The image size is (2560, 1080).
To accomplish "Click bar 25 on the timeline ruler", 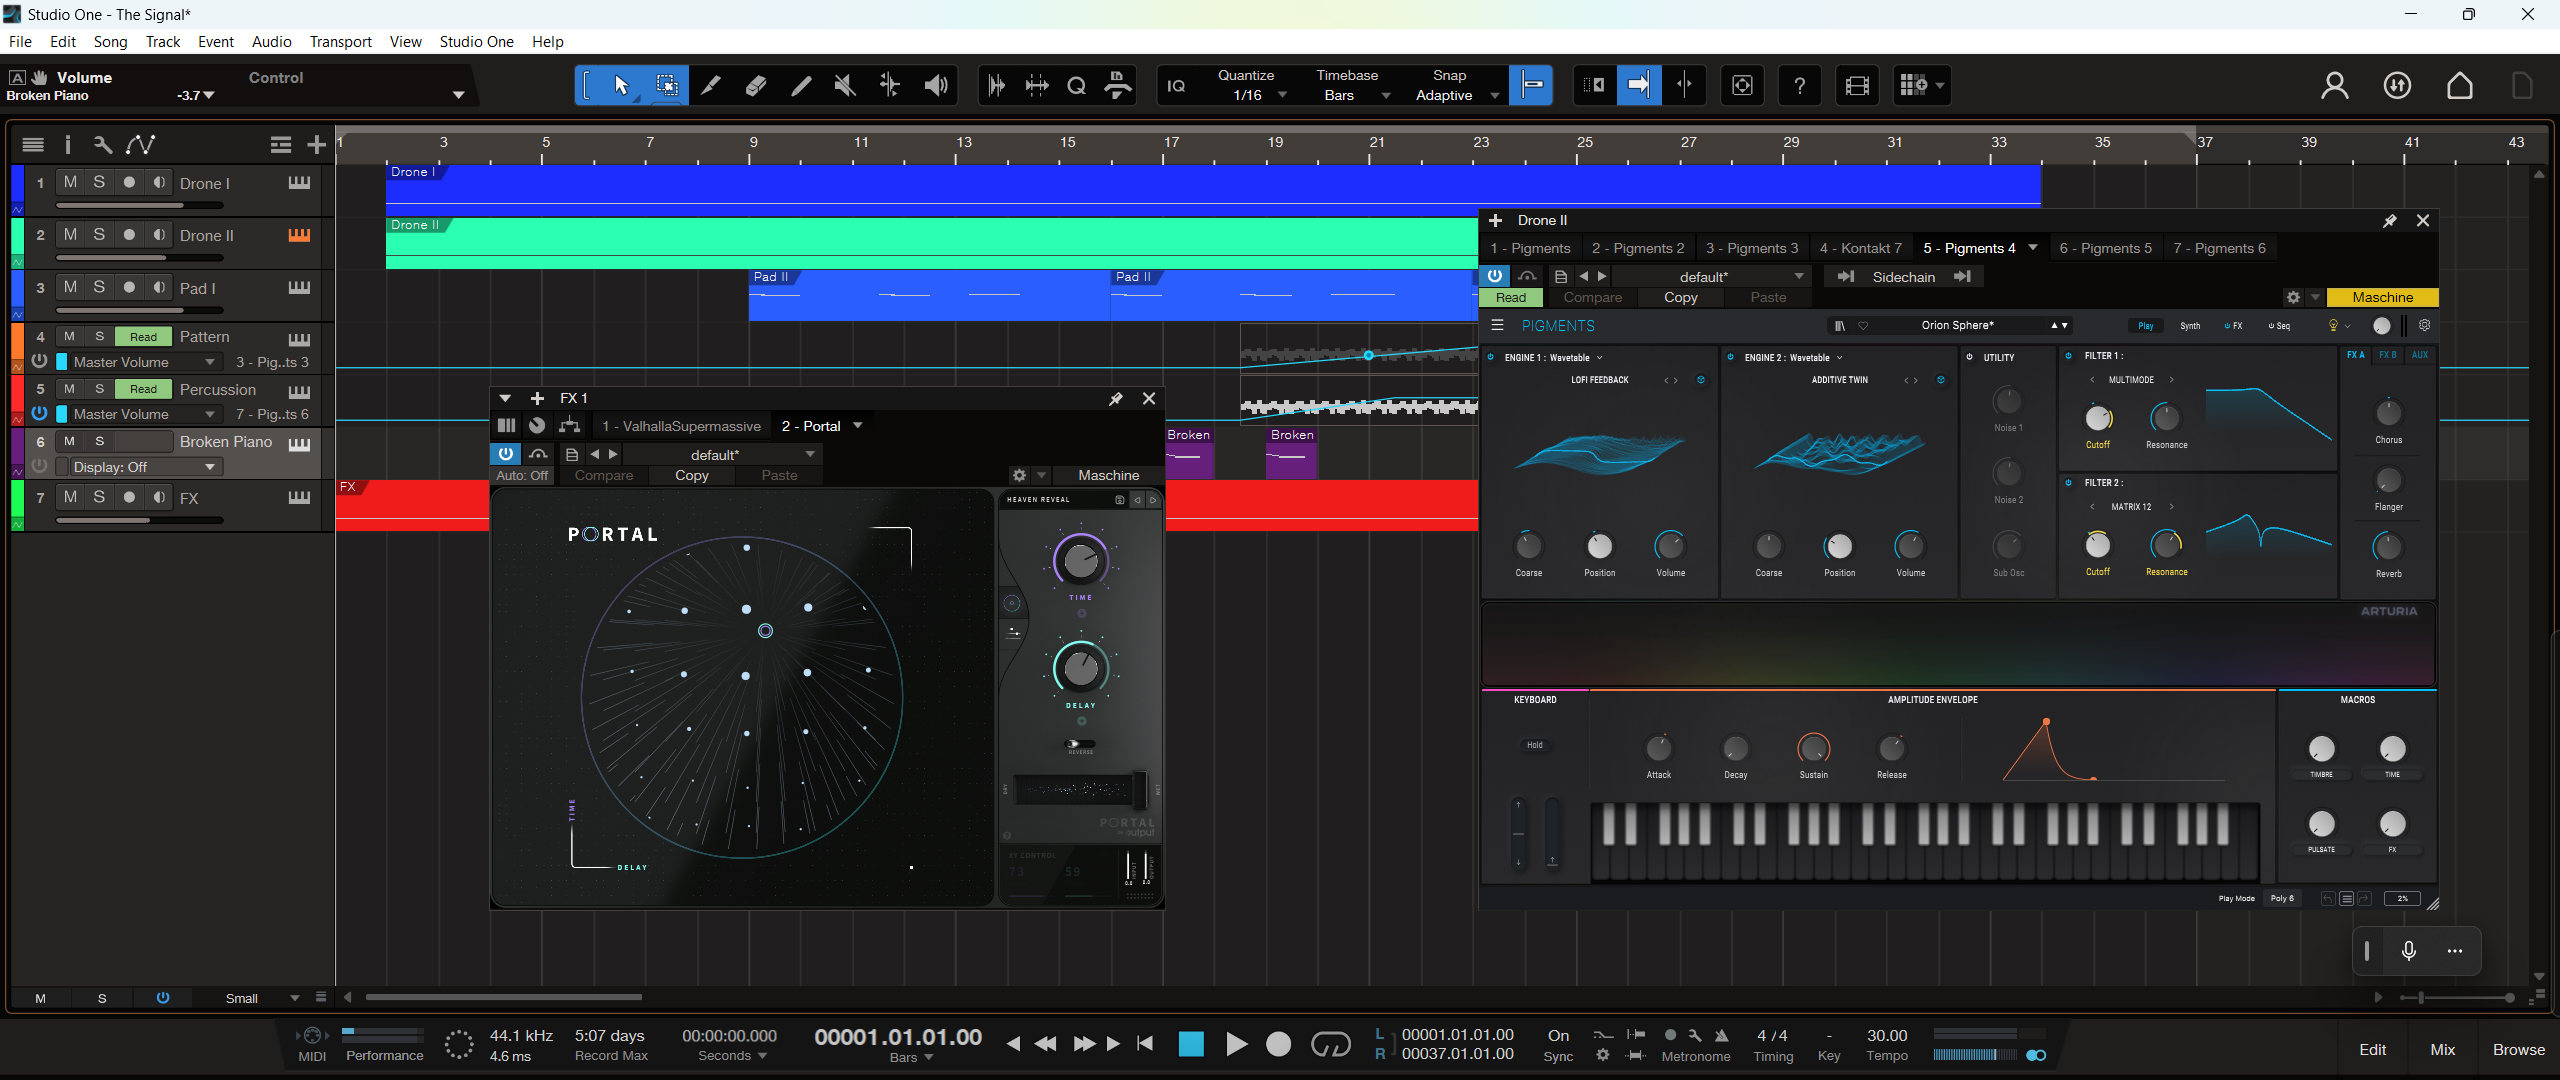I will coord(1585,143).
